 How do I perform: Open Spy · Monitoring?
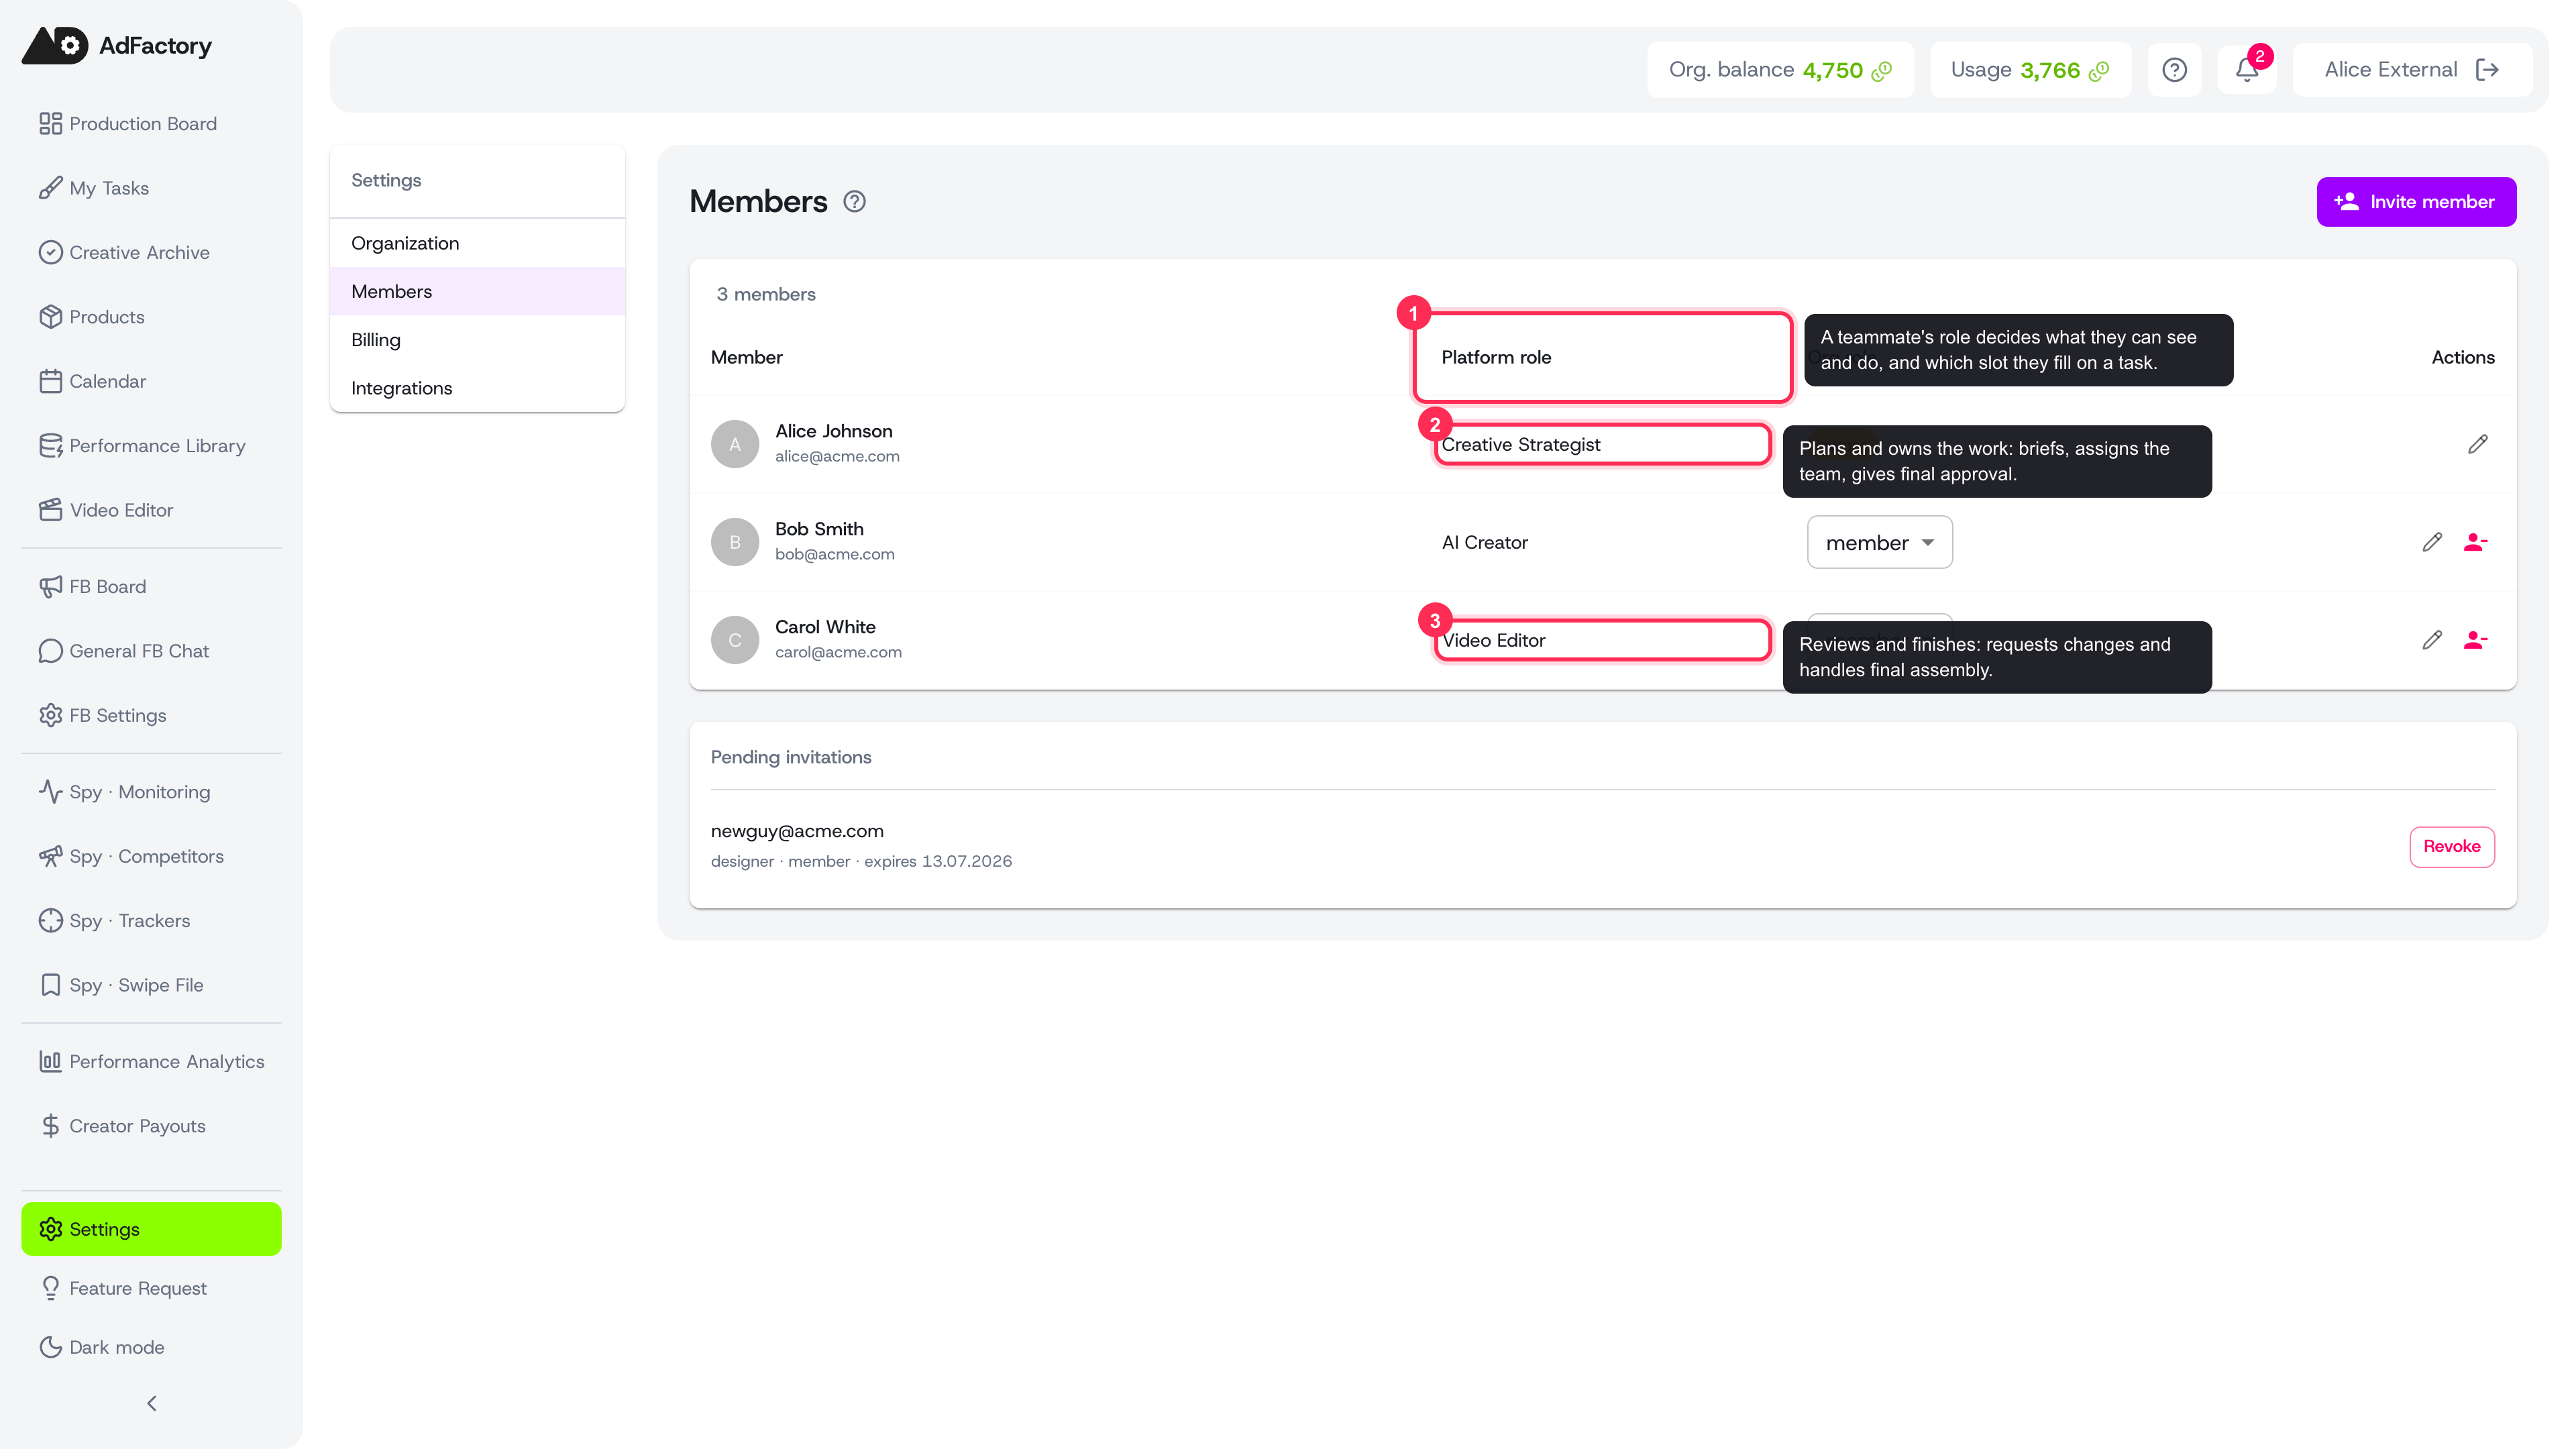pyautogui.click(x=151, y=792)
